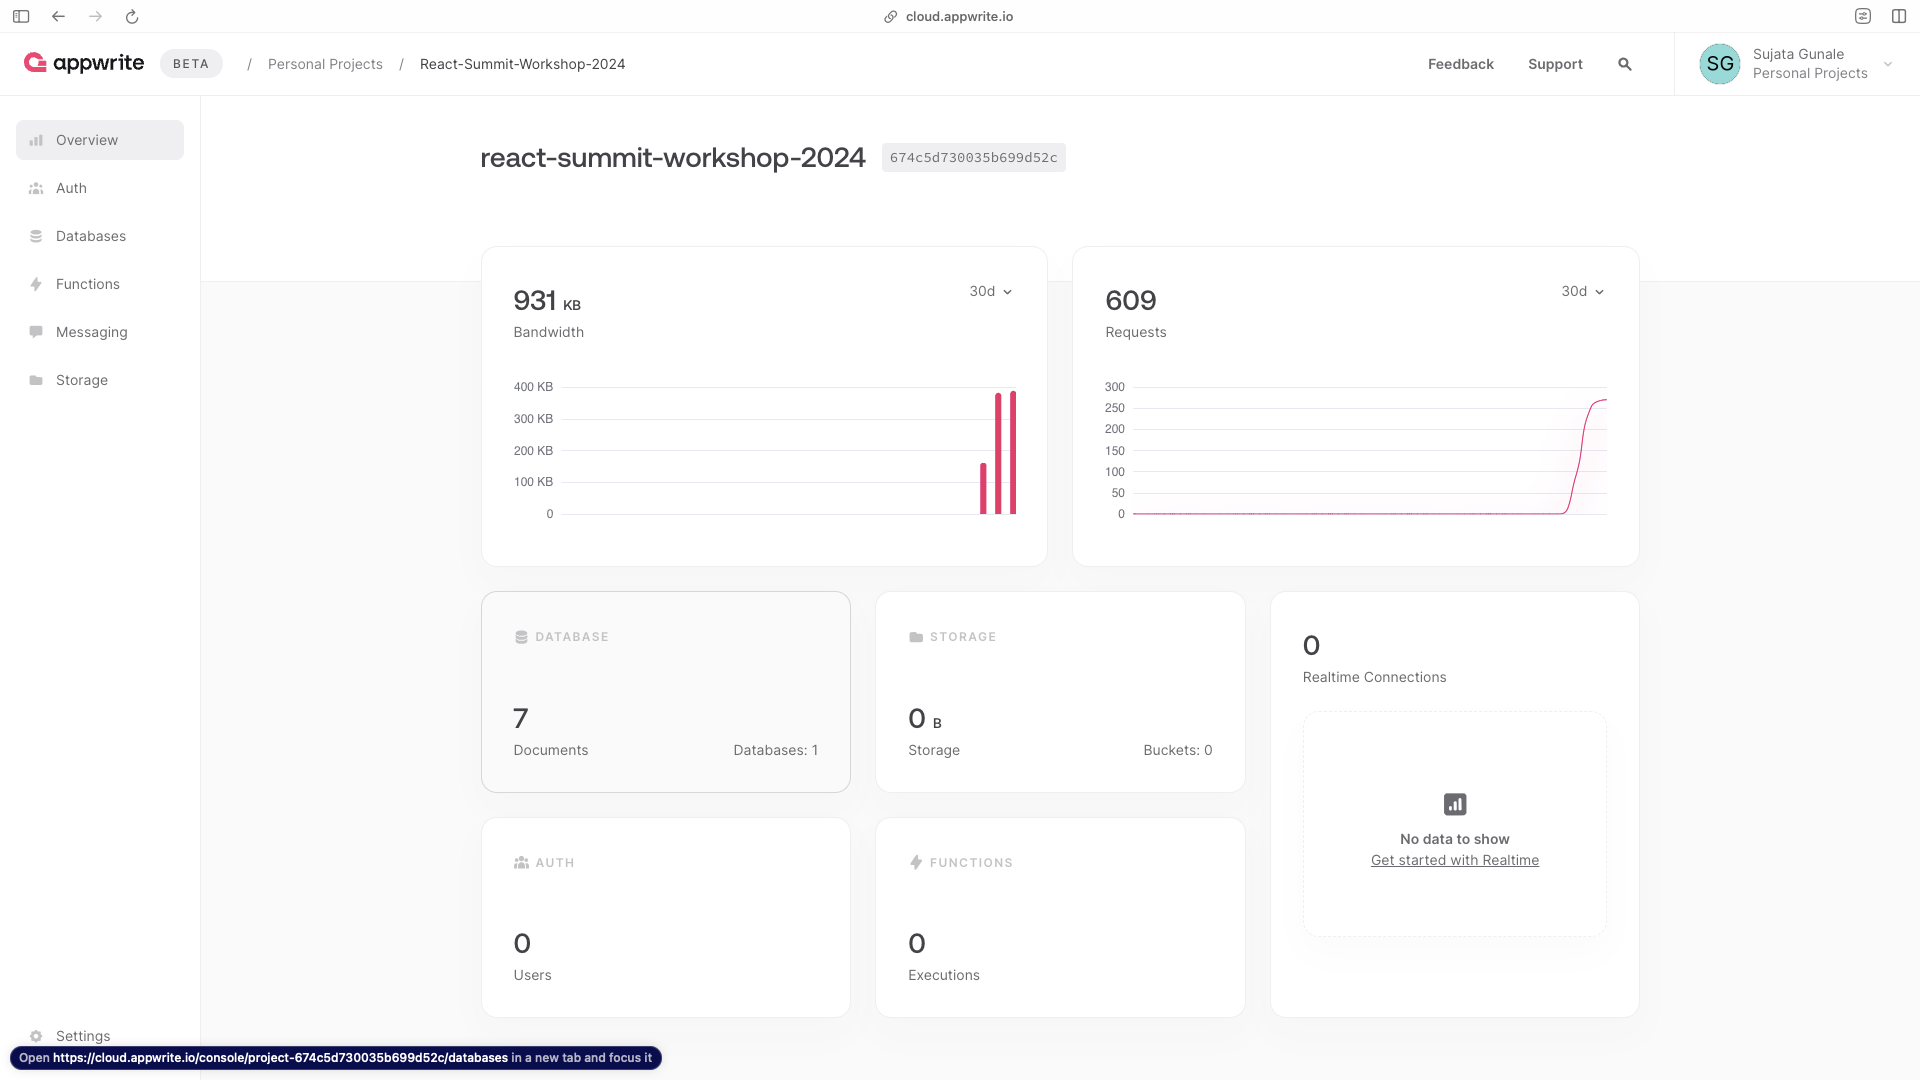Click the browser reload icon
The width and height of the screenshot is (1920, 1080).
[x=132, y=16]
